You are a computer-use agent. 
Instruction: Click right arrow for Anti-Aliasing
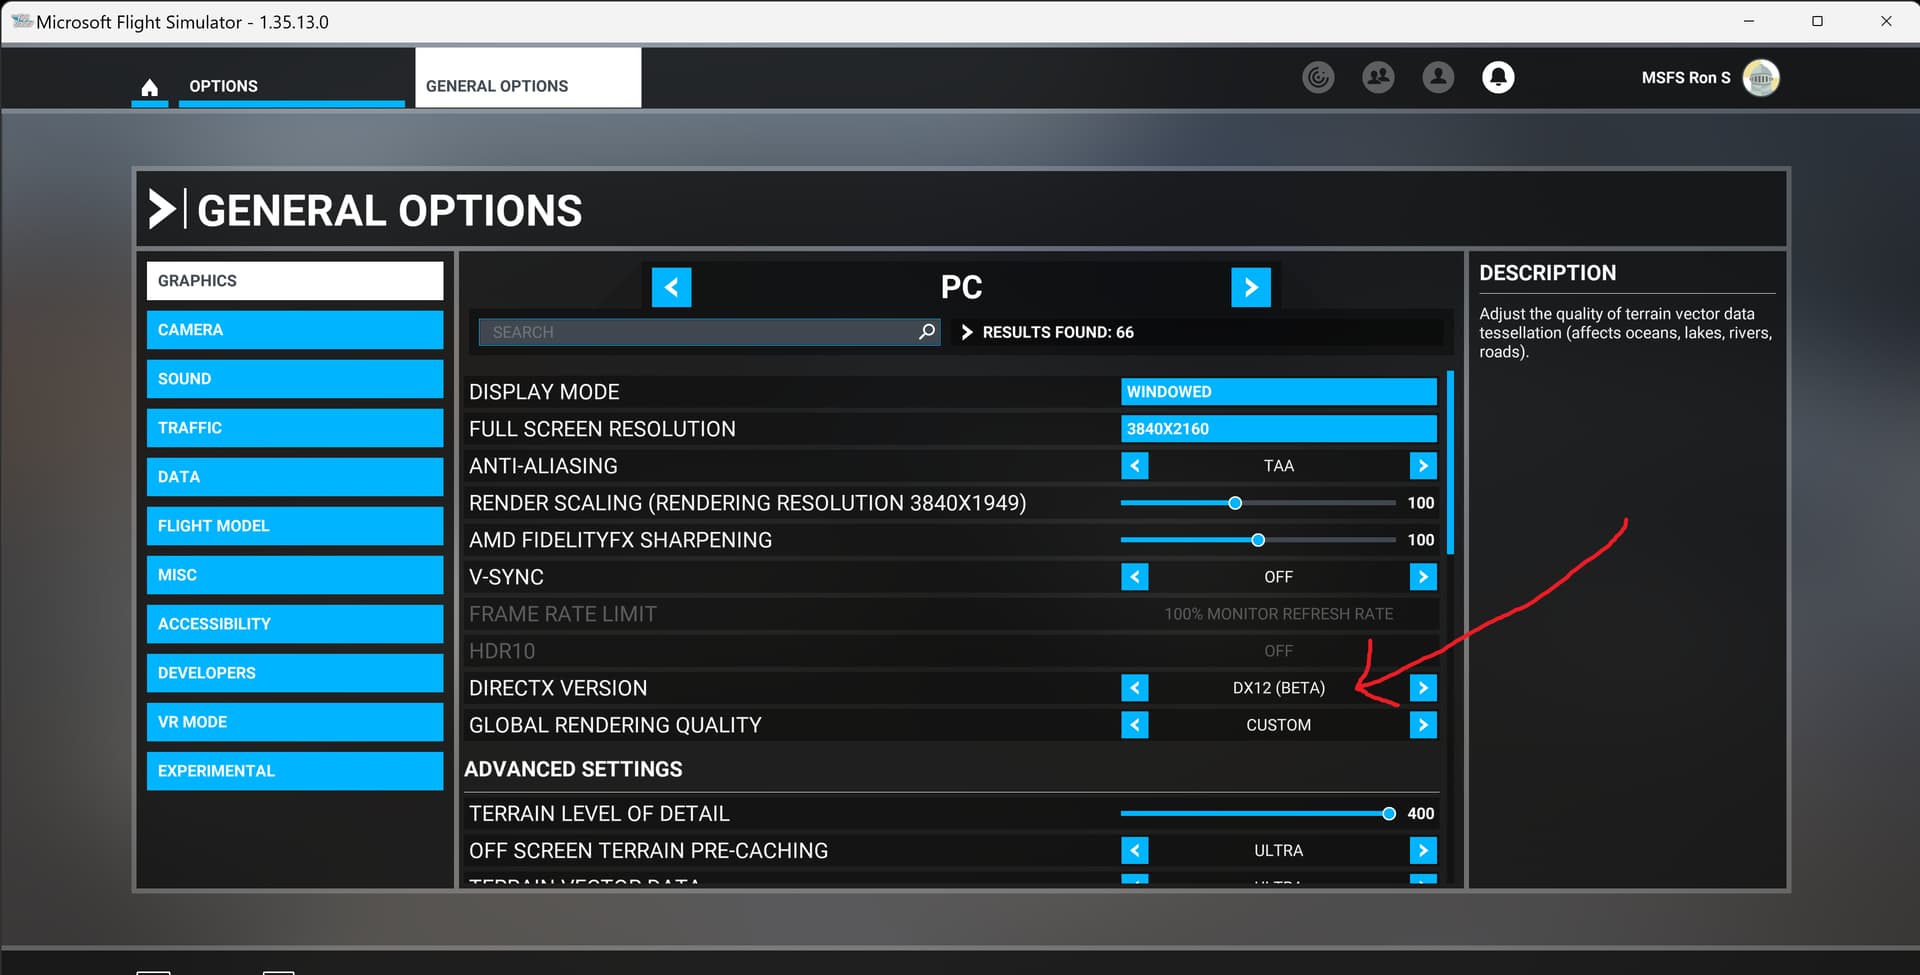pos(1423,466)
